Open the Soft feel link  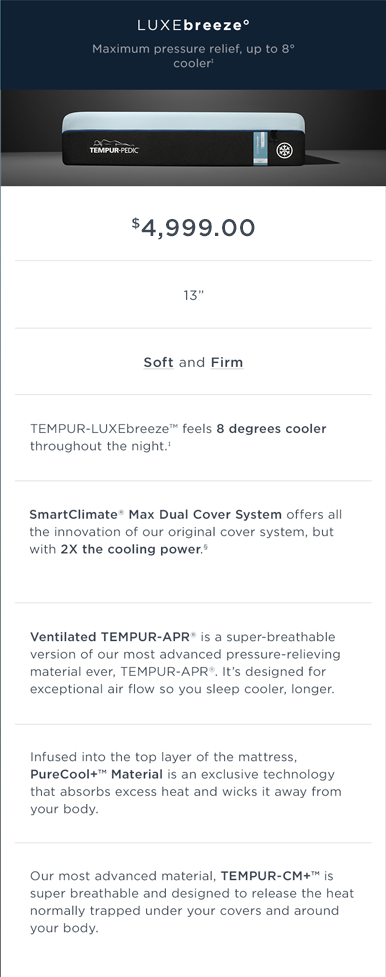(x=158, y=362)
